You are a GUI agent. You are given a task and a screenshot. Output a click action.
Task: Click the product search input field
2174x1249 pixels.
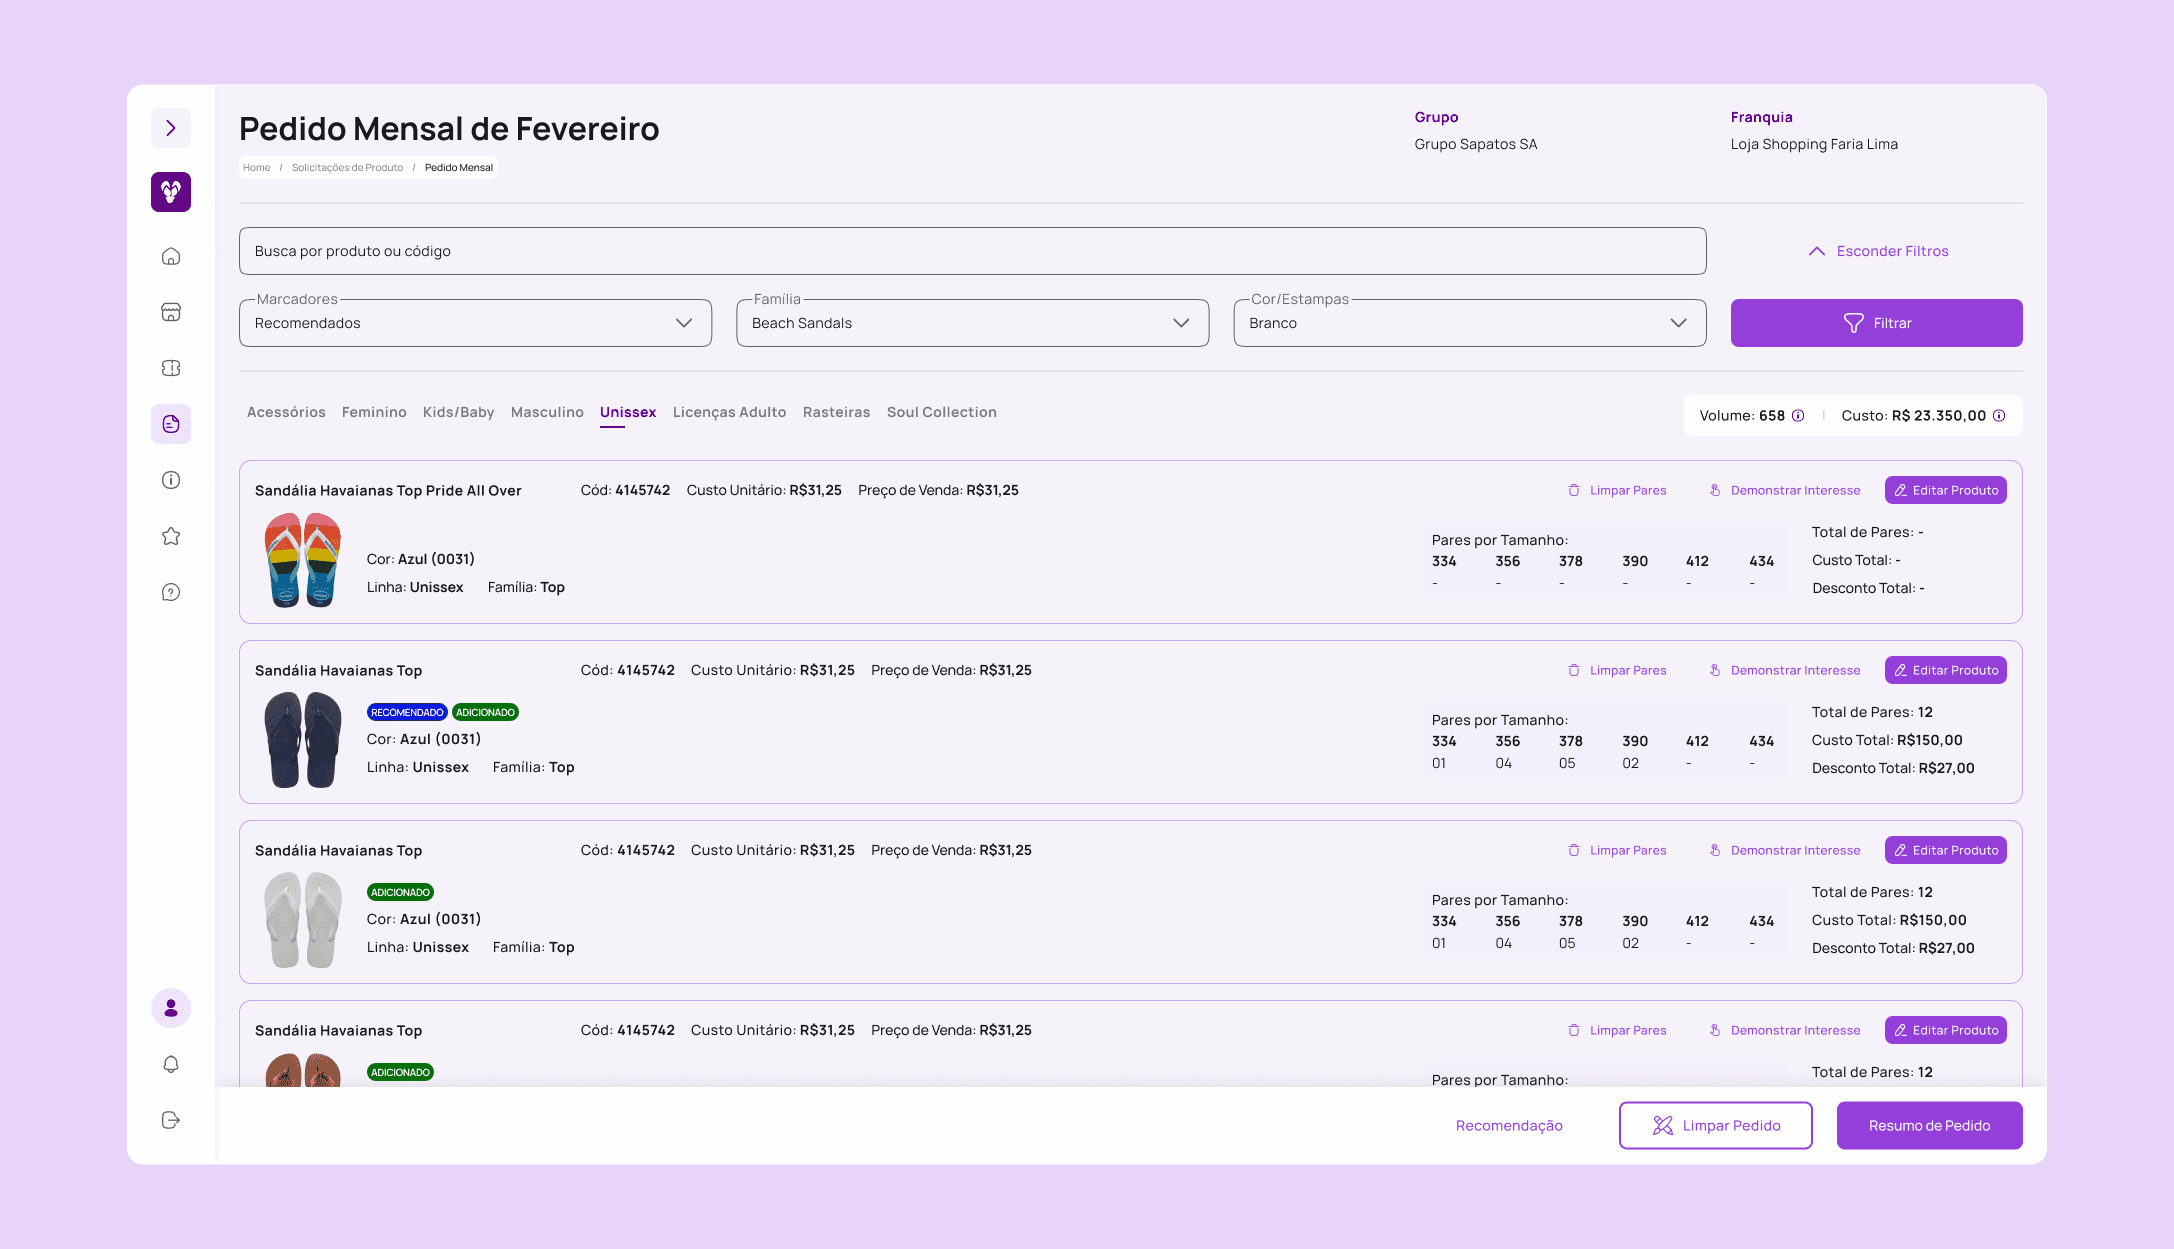972,251
